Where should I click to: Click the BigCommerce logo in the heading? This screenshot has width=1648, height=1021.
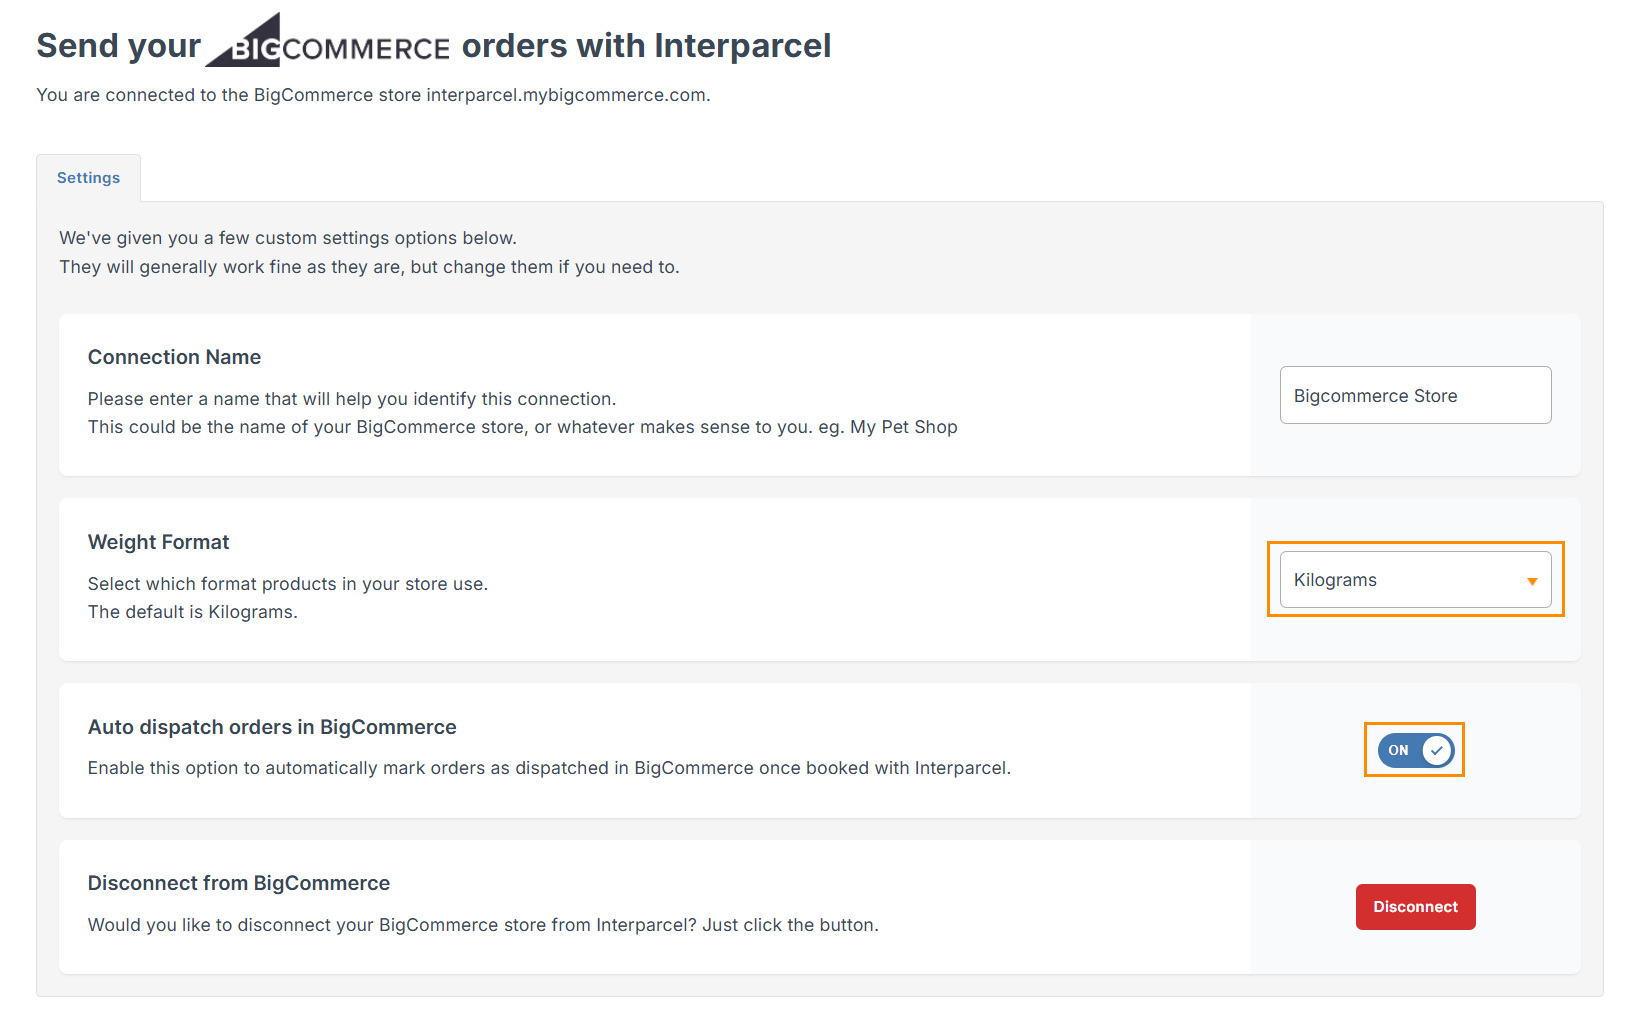(x=328, y=44)
